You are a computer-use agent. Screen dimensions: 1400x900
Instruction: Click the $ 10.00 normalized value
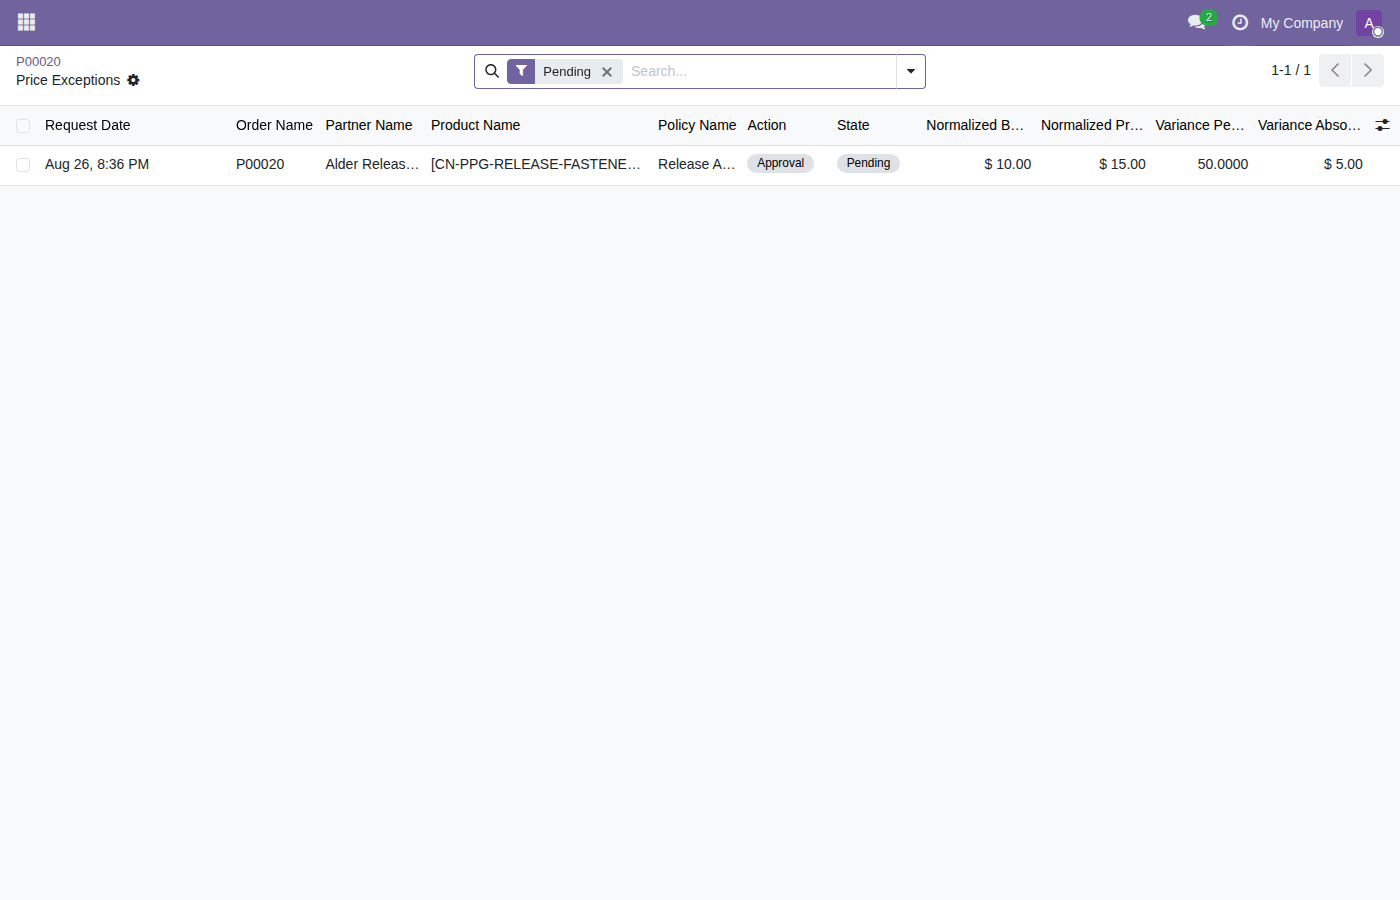(x=1007, y=164)
